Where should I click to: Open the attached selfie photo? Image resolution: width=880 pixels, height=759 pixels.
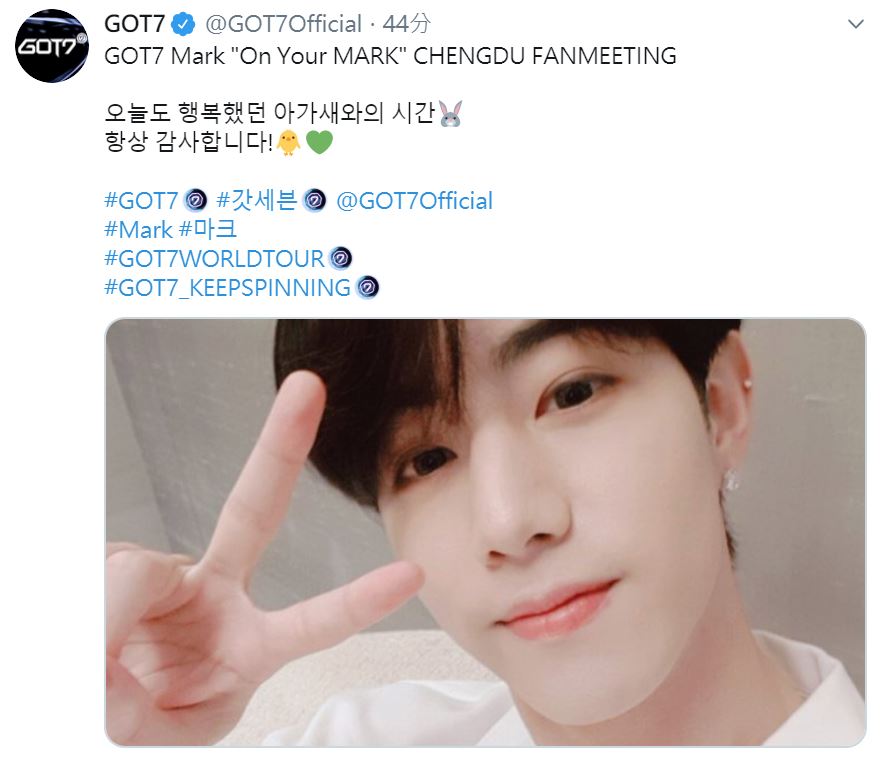pyautogui.click(x=485, y=532)
